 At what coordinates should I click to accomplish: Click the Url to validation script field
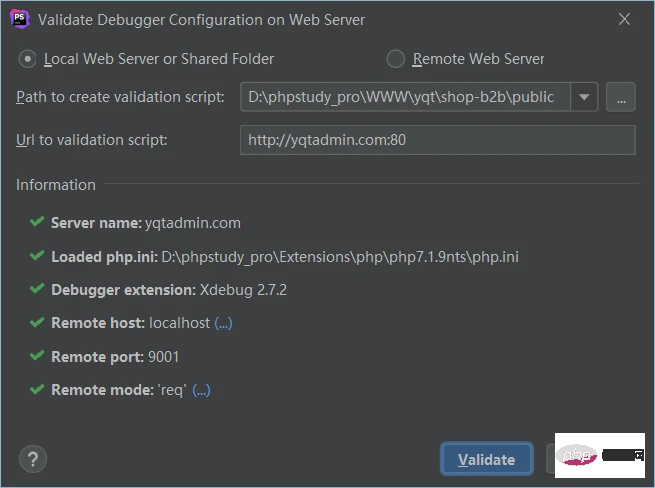tap(437, 140)
